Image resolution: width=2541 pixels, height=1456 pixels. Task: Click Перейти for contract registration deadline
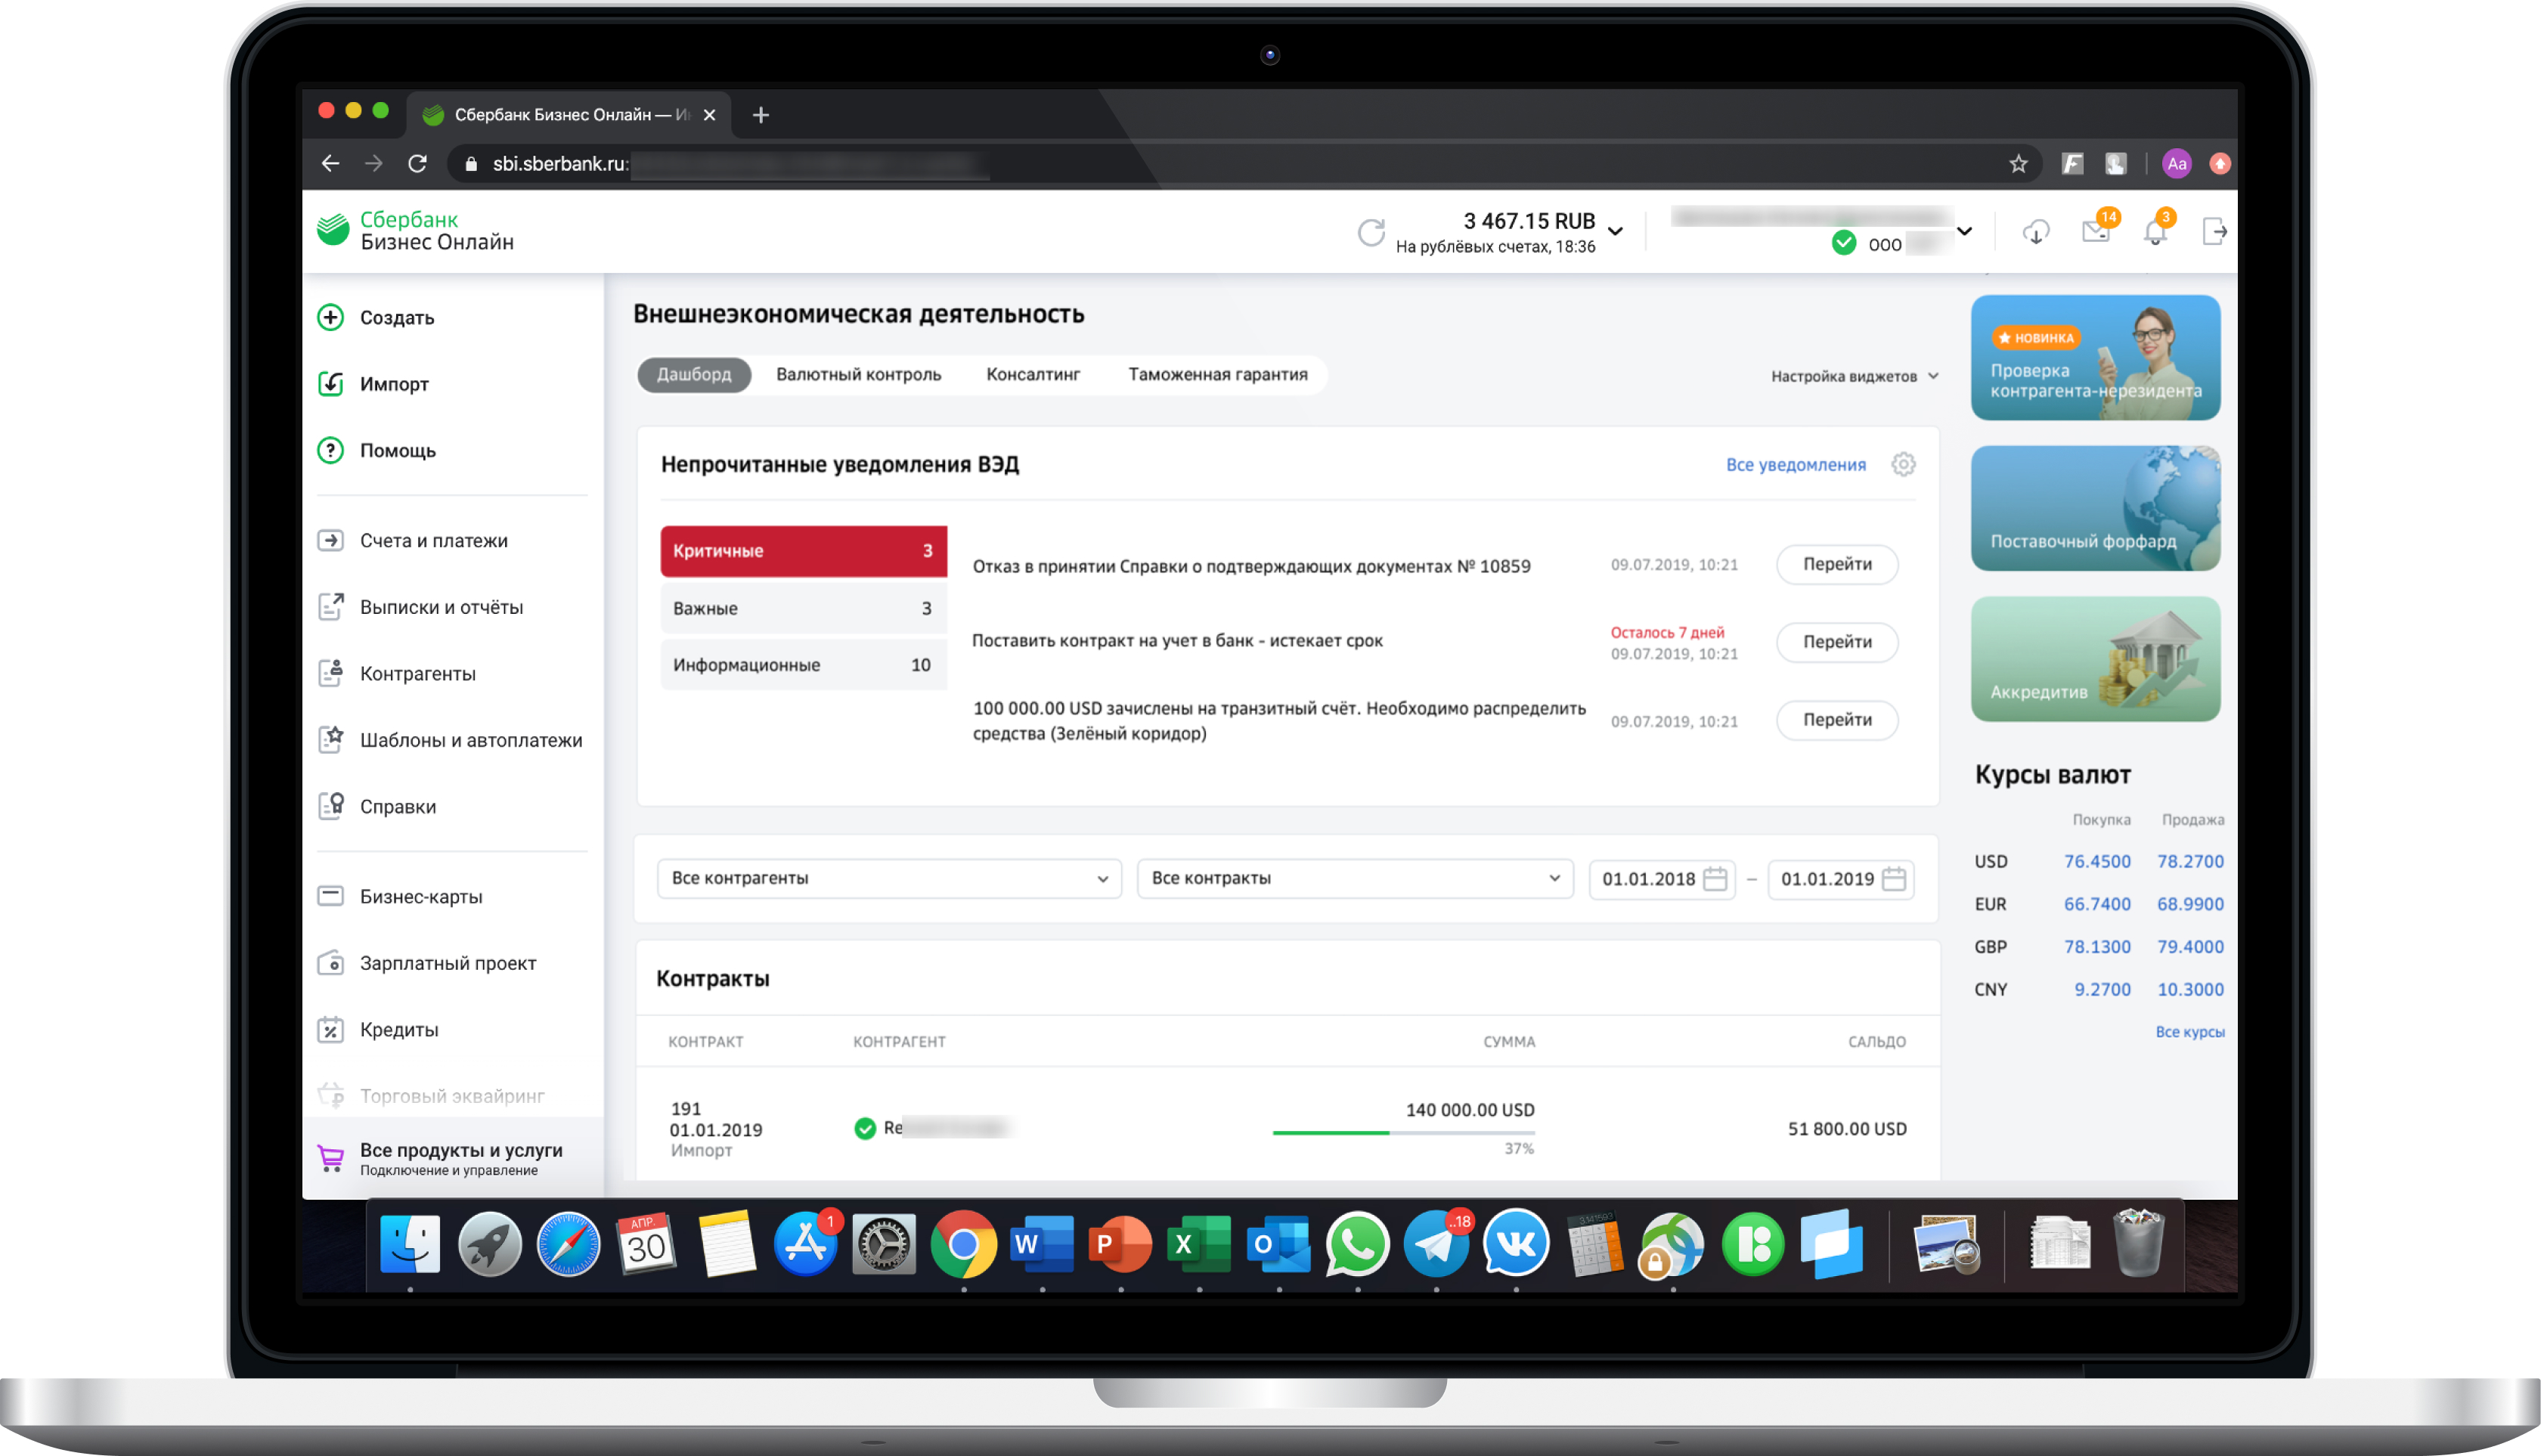pos(1837,642)
